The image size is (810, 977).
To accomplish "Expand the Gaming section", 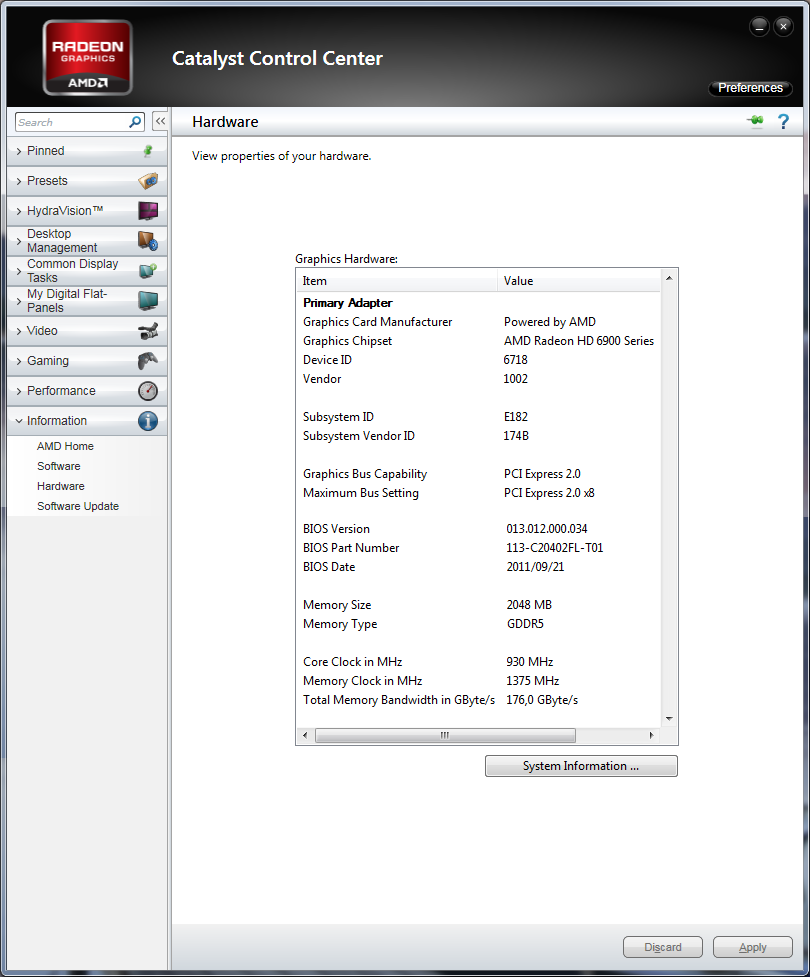I will (x=87, y=361).
